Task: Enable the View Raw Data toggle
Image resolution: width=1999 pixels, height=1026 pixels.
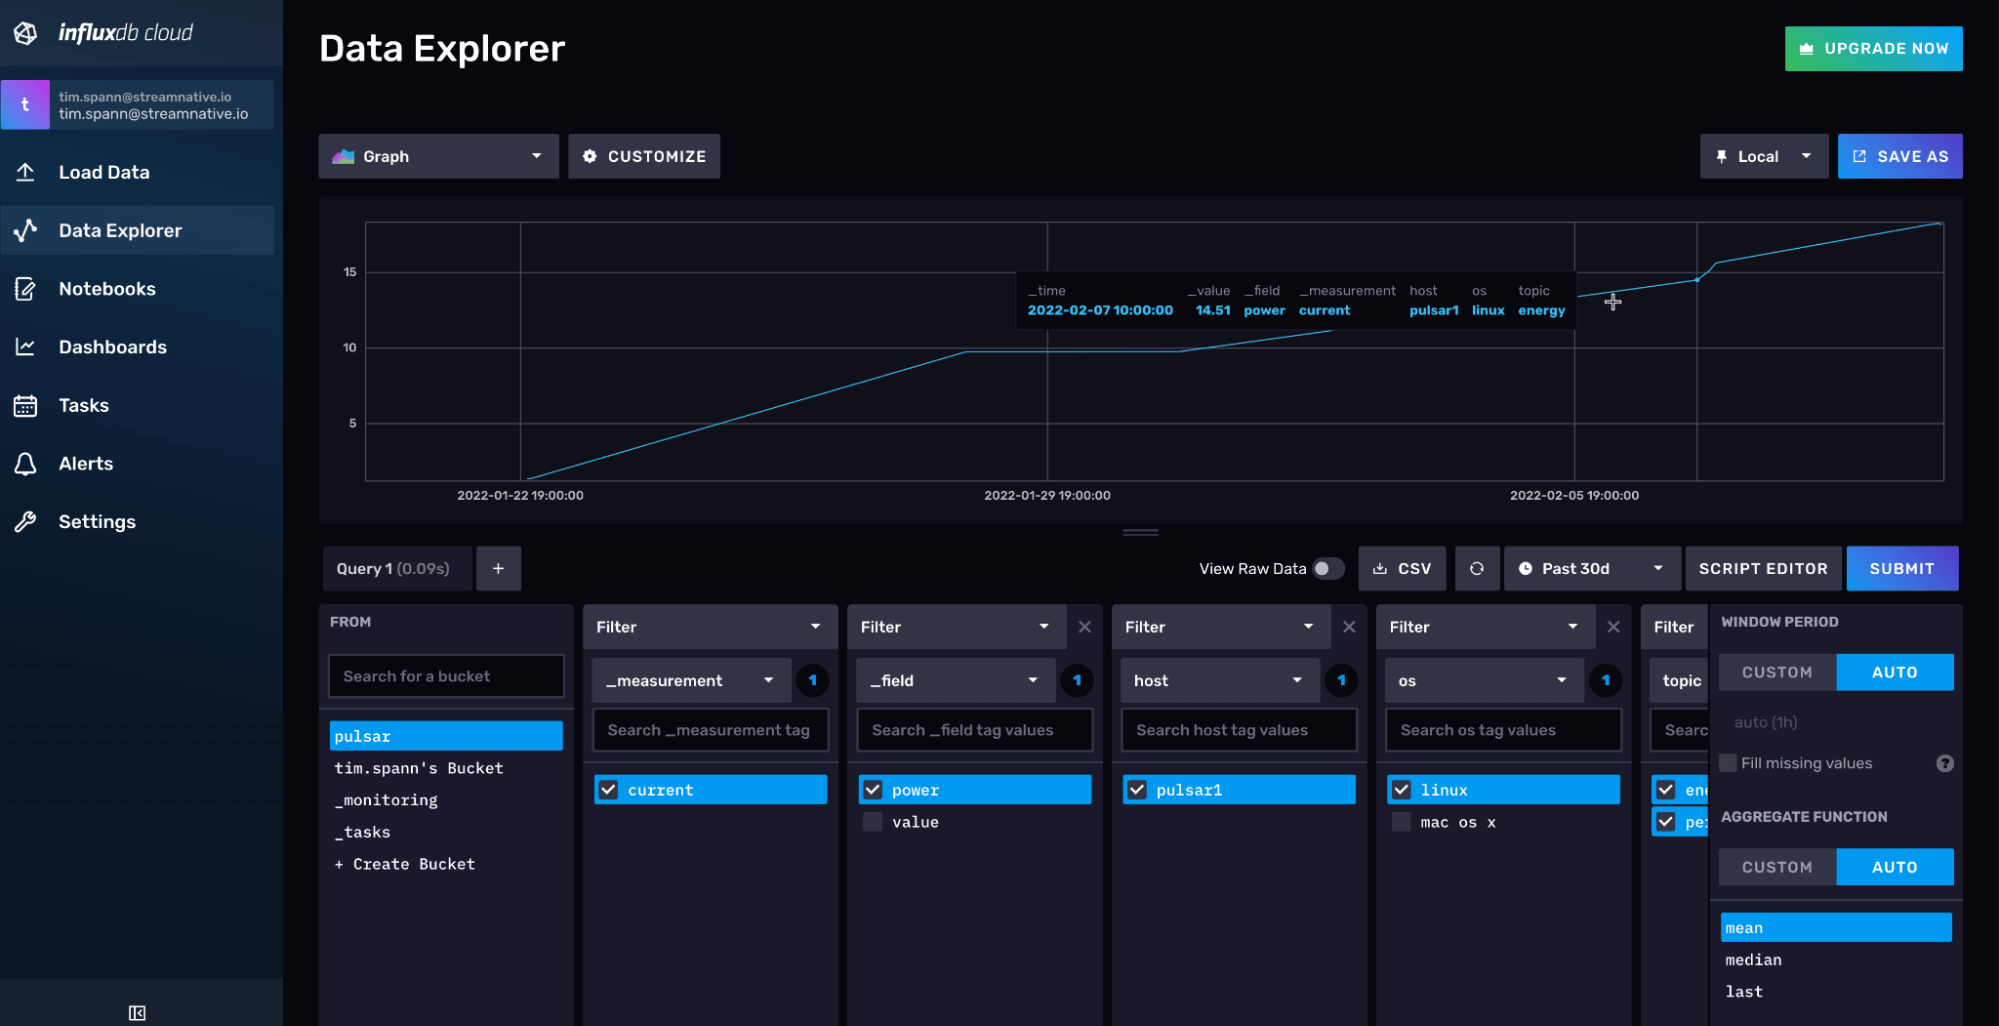Action: (1326, 568)
